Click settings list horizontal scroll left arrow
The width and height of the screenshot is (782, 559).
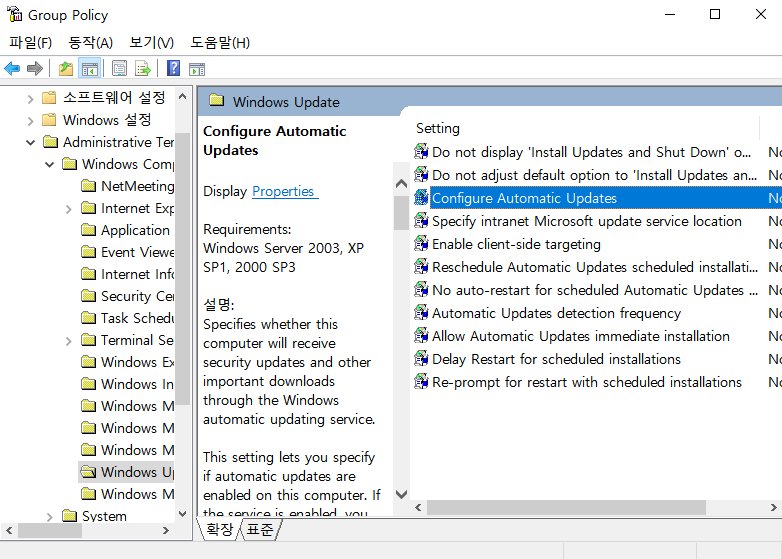[x=418, y=508]
